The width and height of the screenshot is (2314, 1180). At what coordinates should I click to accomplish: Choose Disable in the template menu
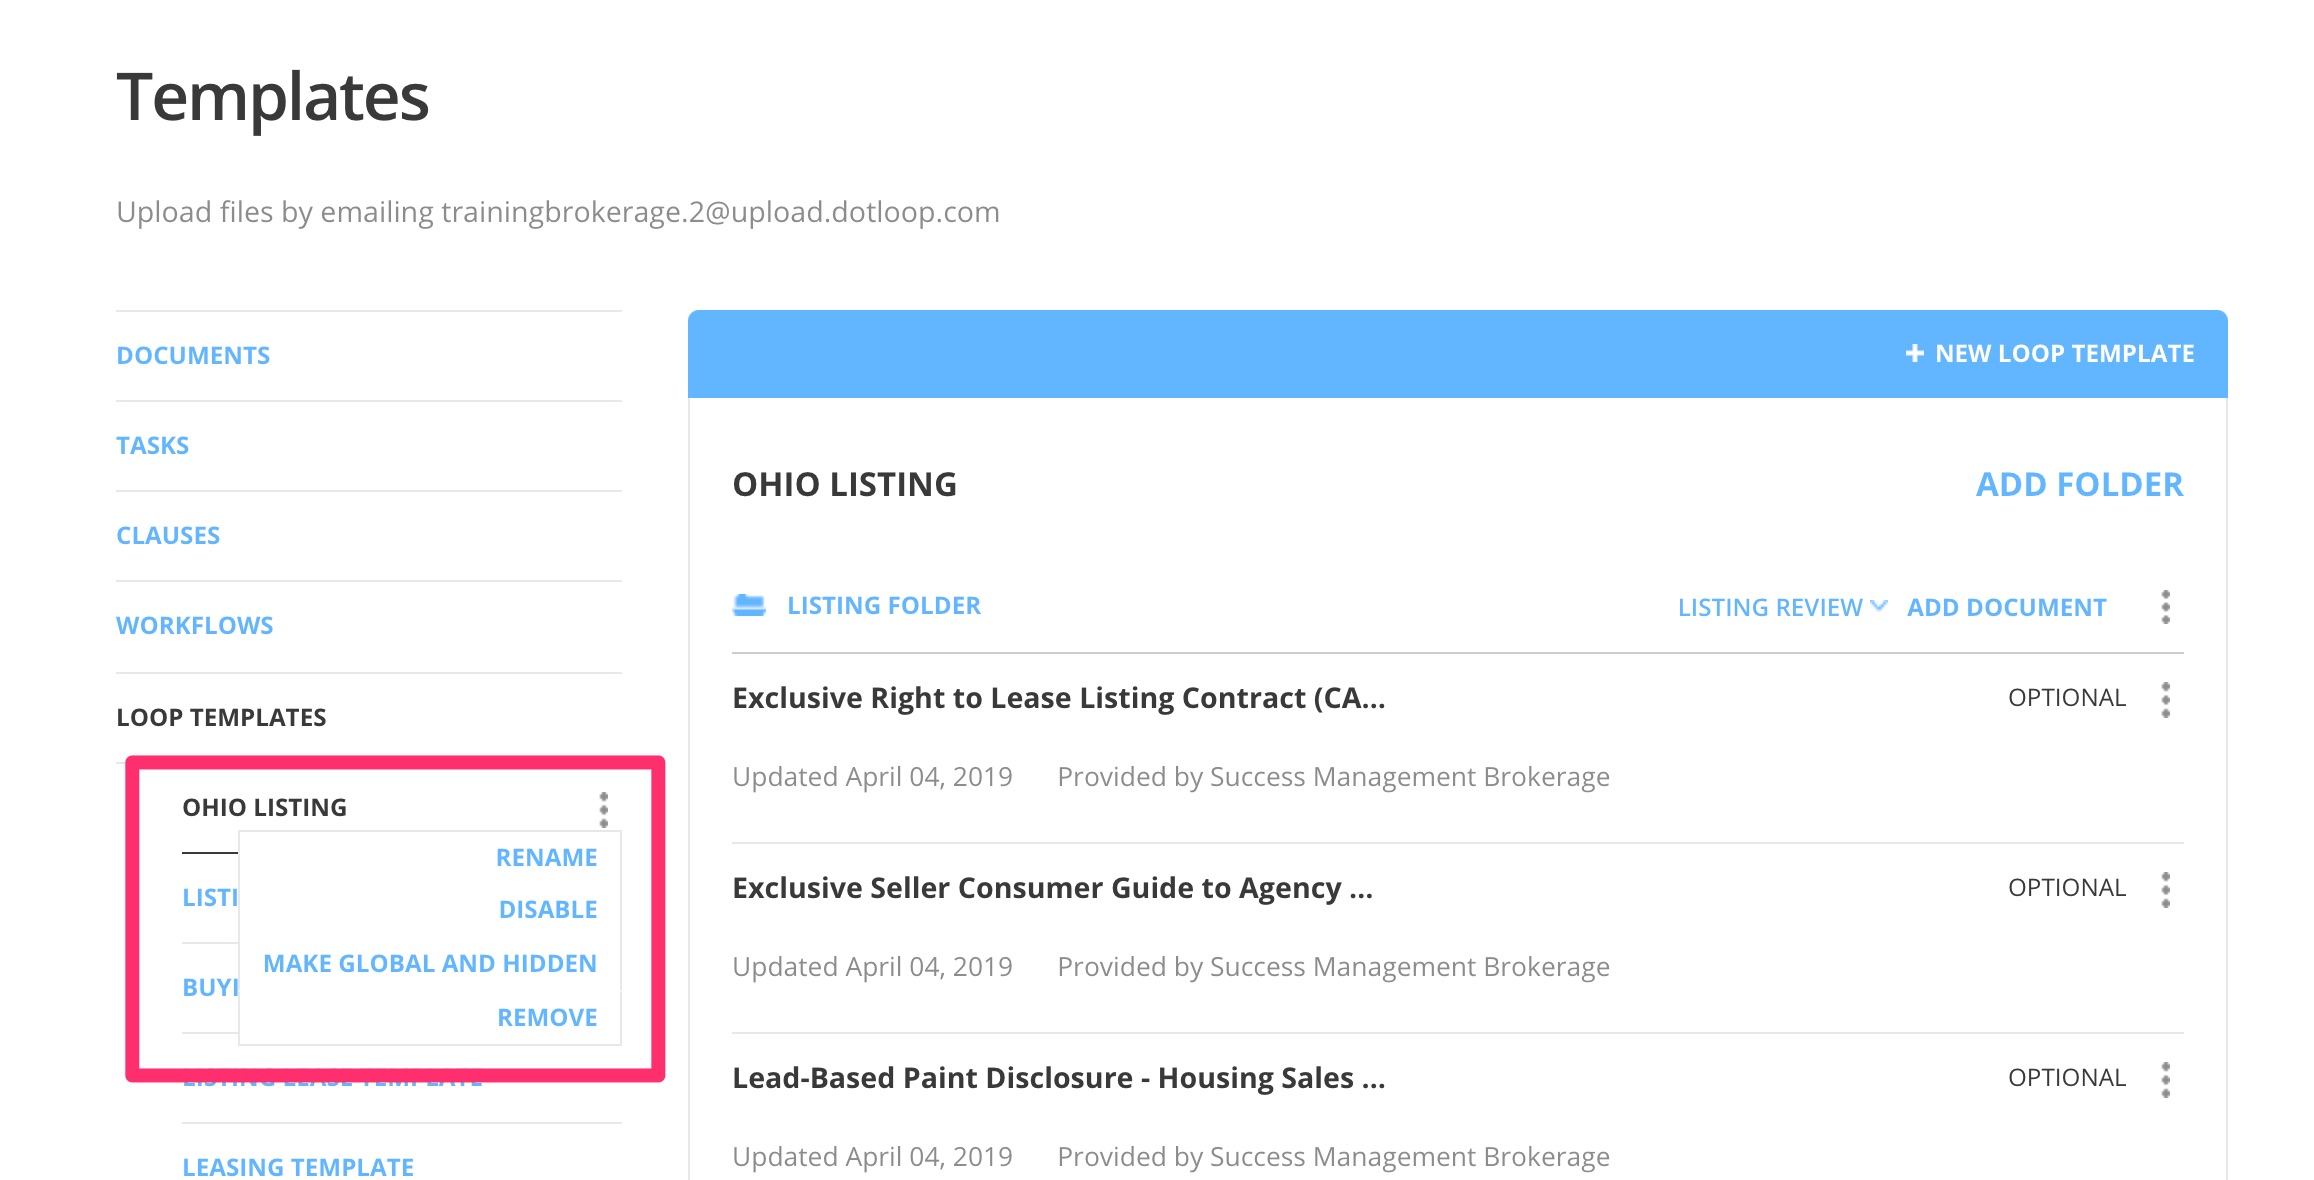click(548, 909)
